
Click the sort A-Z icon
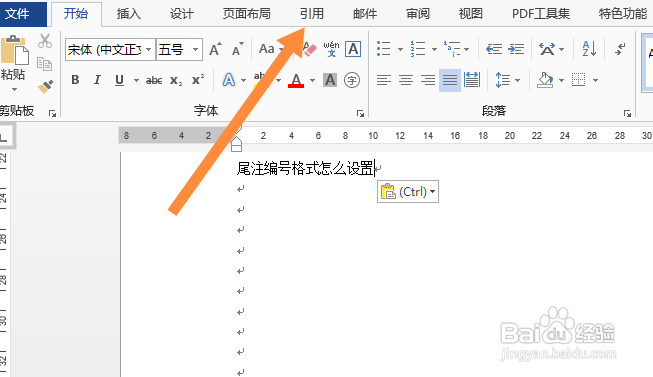589,49
